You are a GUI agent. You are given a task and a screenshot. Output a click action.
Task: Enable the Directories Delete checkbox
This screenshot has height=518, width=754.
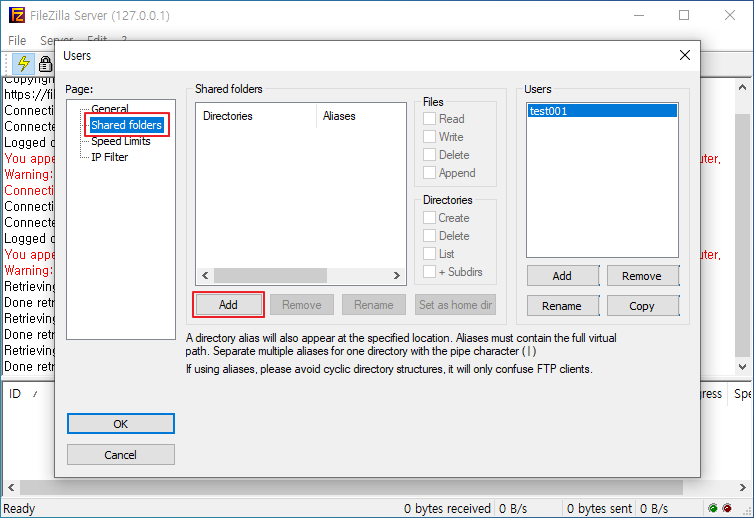tap(429, 236)
